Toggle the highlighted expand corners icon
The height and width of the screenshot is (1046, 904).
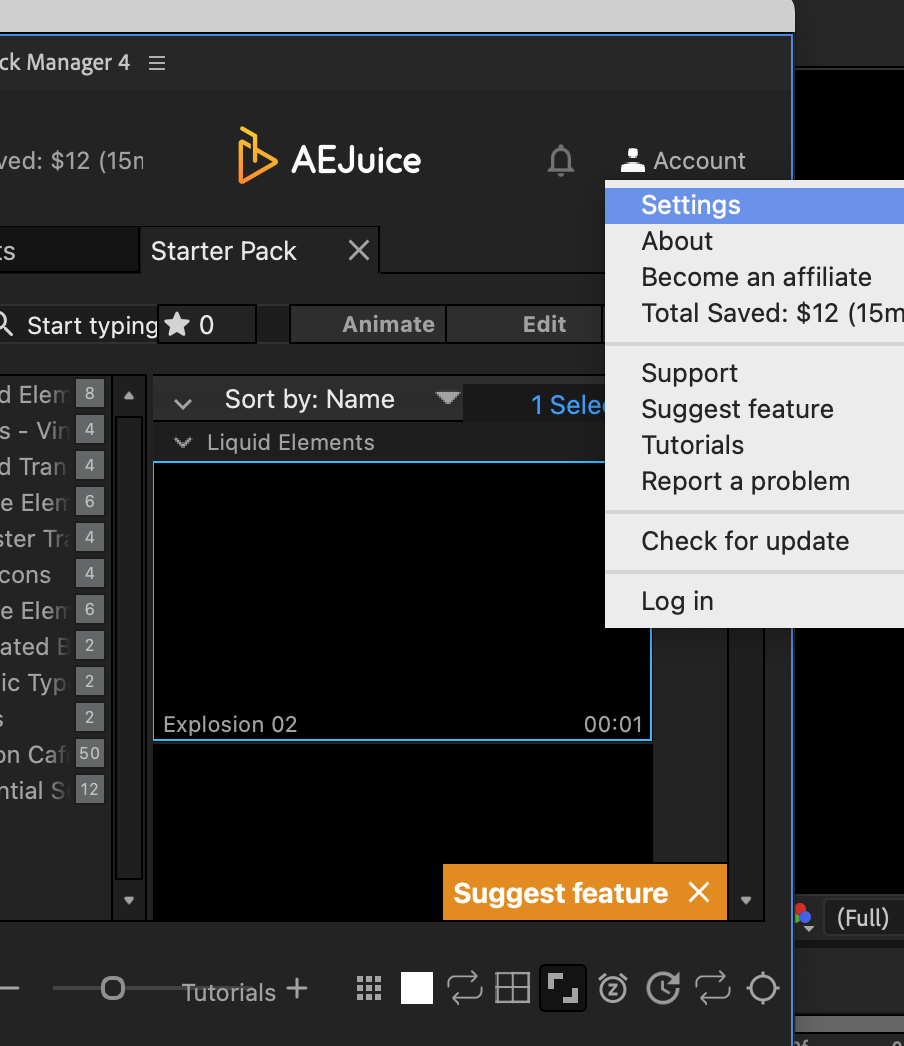click(562, 988)
